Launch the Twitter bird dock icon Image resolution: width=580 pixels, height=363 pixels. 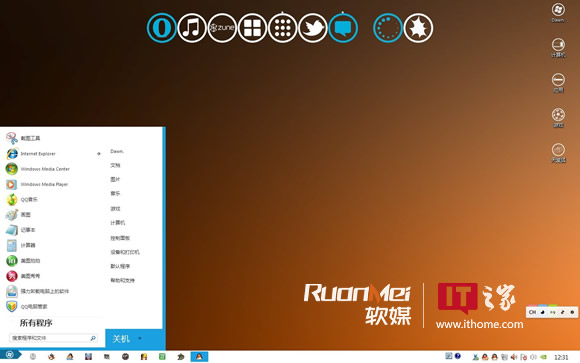click(313, 28)
